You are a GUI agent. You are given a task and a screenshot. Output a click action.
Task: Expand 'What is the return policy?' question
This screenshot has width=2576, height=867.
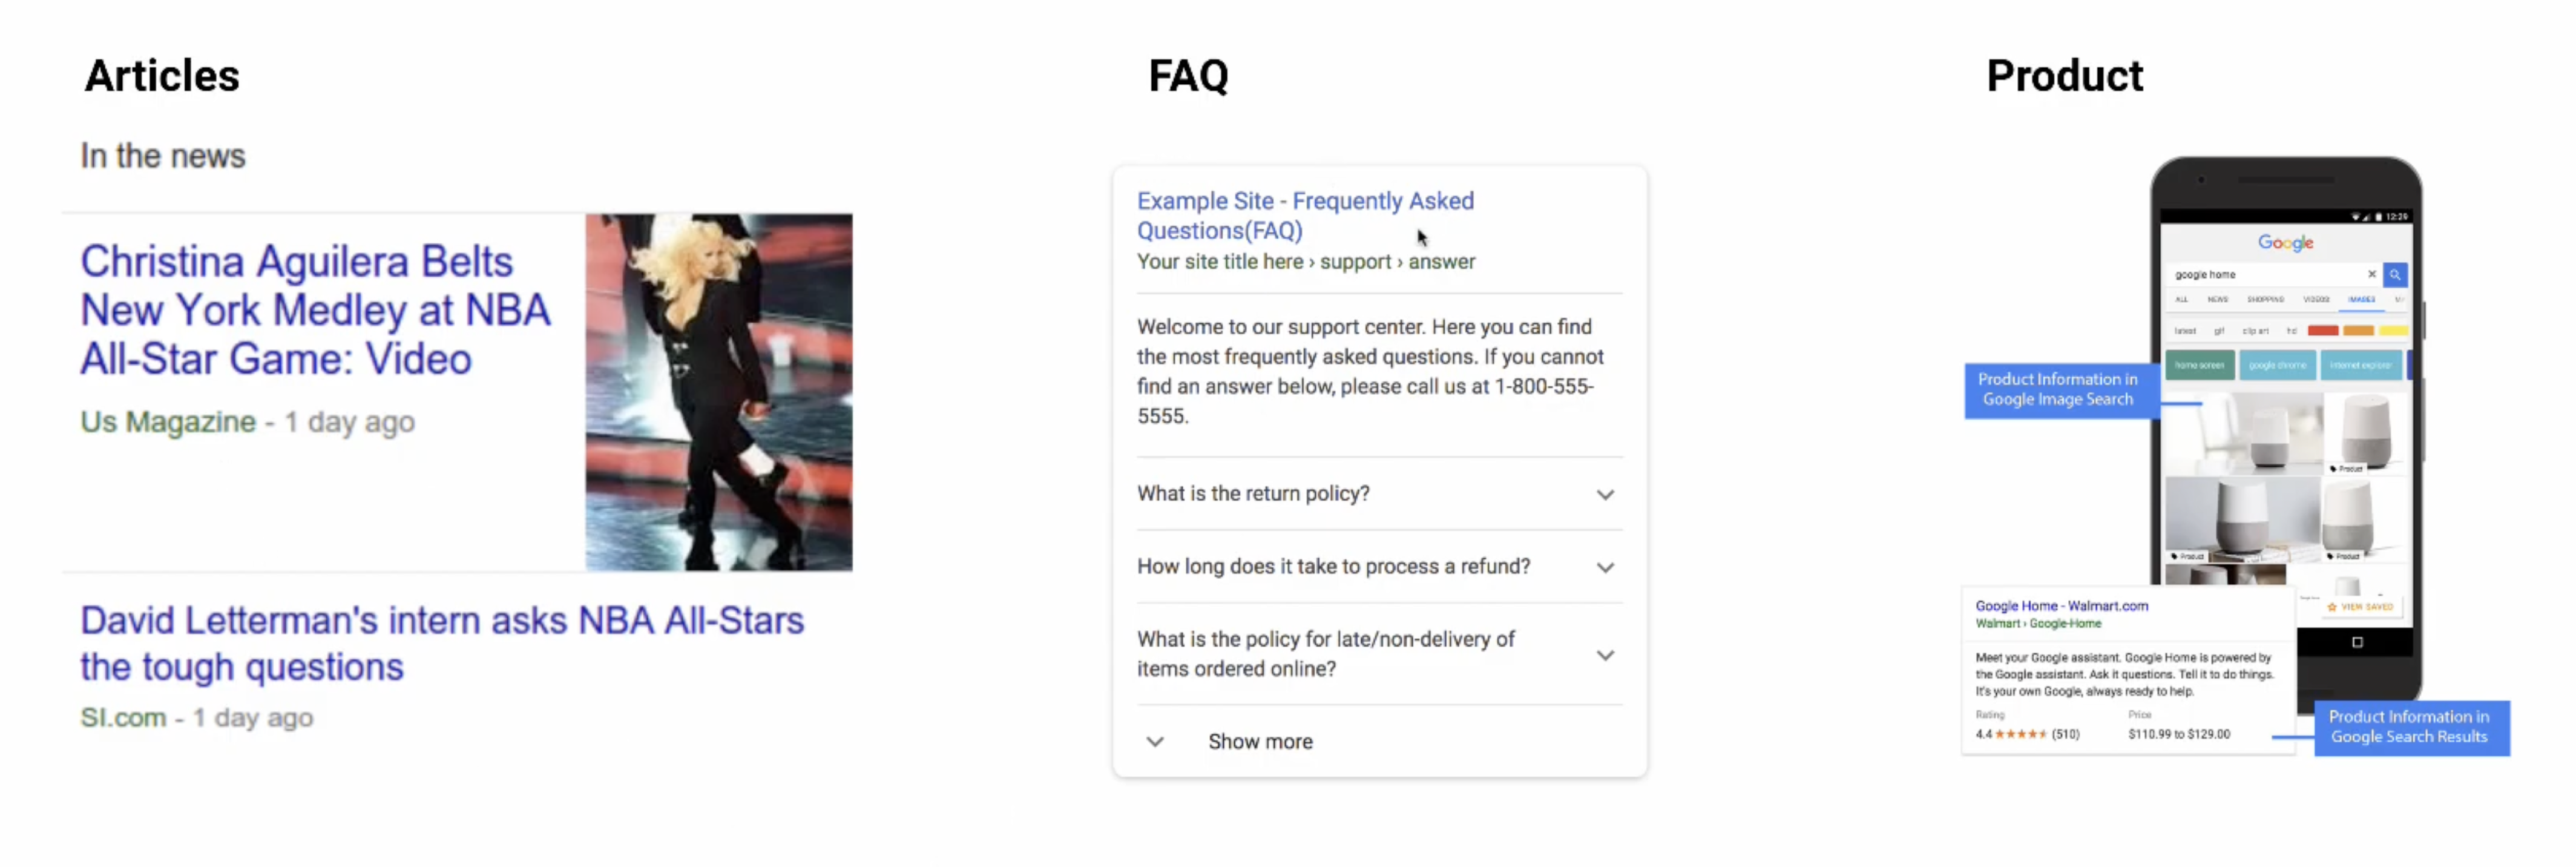coord(1604,495)
